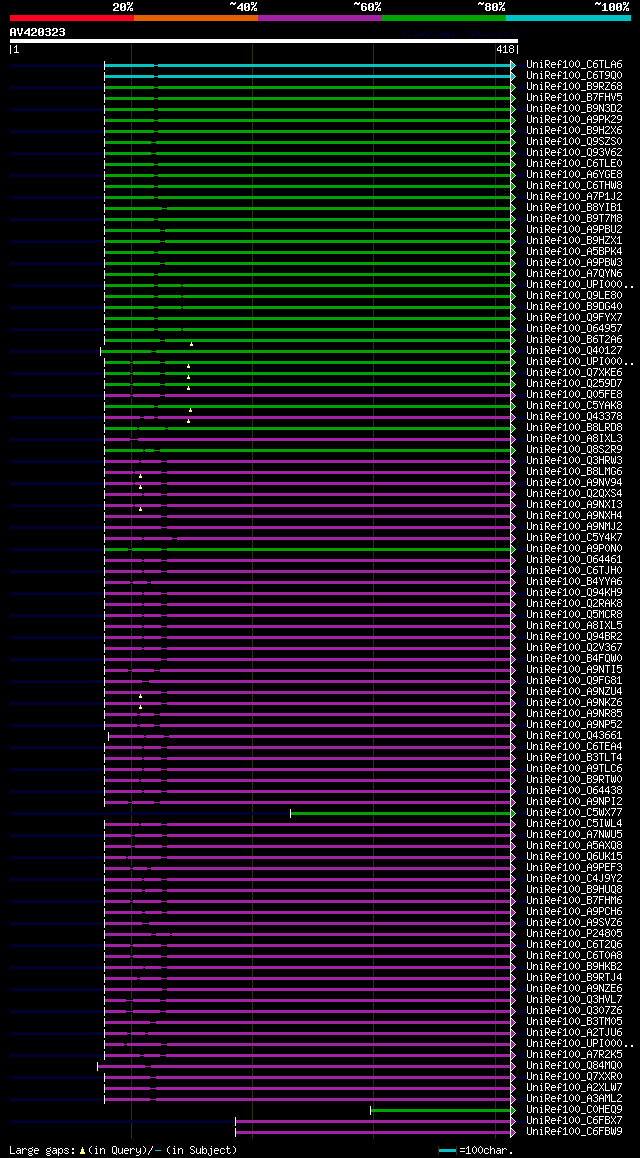Select hit label UniRef100_Q6UK15
The height and width of the screenshot is (1158, 640).
pyautogui.click(x=574, y=857)
